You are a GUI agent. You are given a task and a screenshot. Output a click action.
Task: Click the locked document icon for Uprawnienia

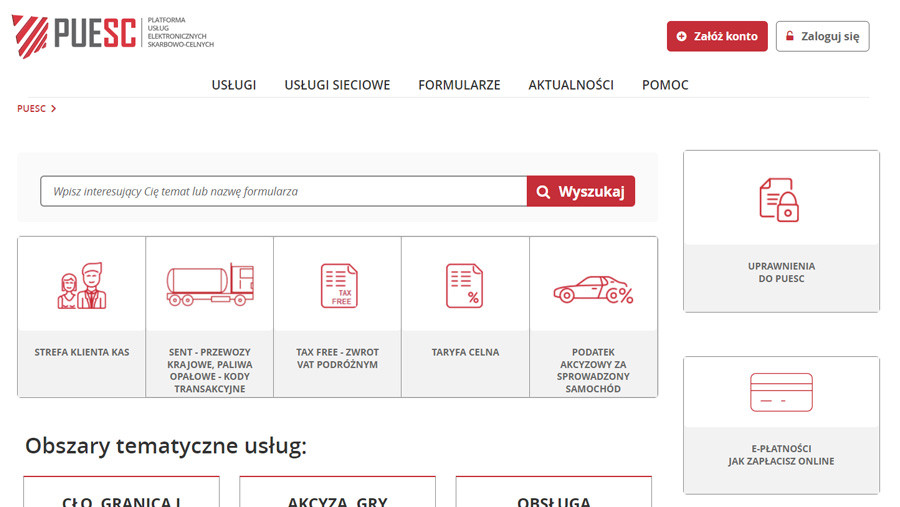point(779,199)
